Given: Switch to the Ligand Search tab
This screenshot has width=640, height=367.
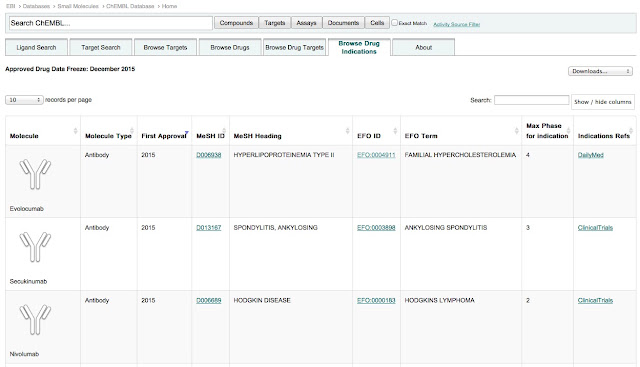Looking at the screenshot, I should 36,47.
